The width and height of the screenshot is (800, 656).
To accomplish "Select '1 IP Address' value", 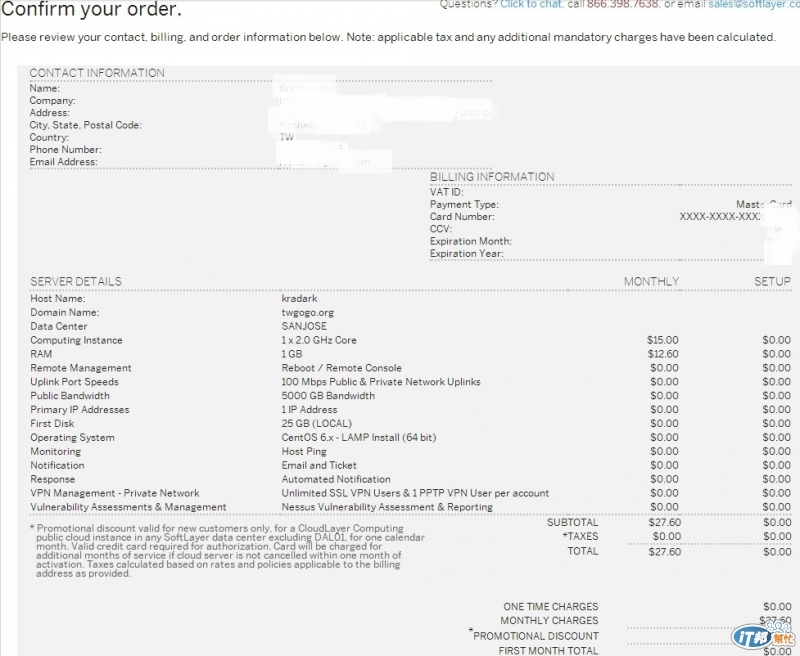I will (309, 409).
